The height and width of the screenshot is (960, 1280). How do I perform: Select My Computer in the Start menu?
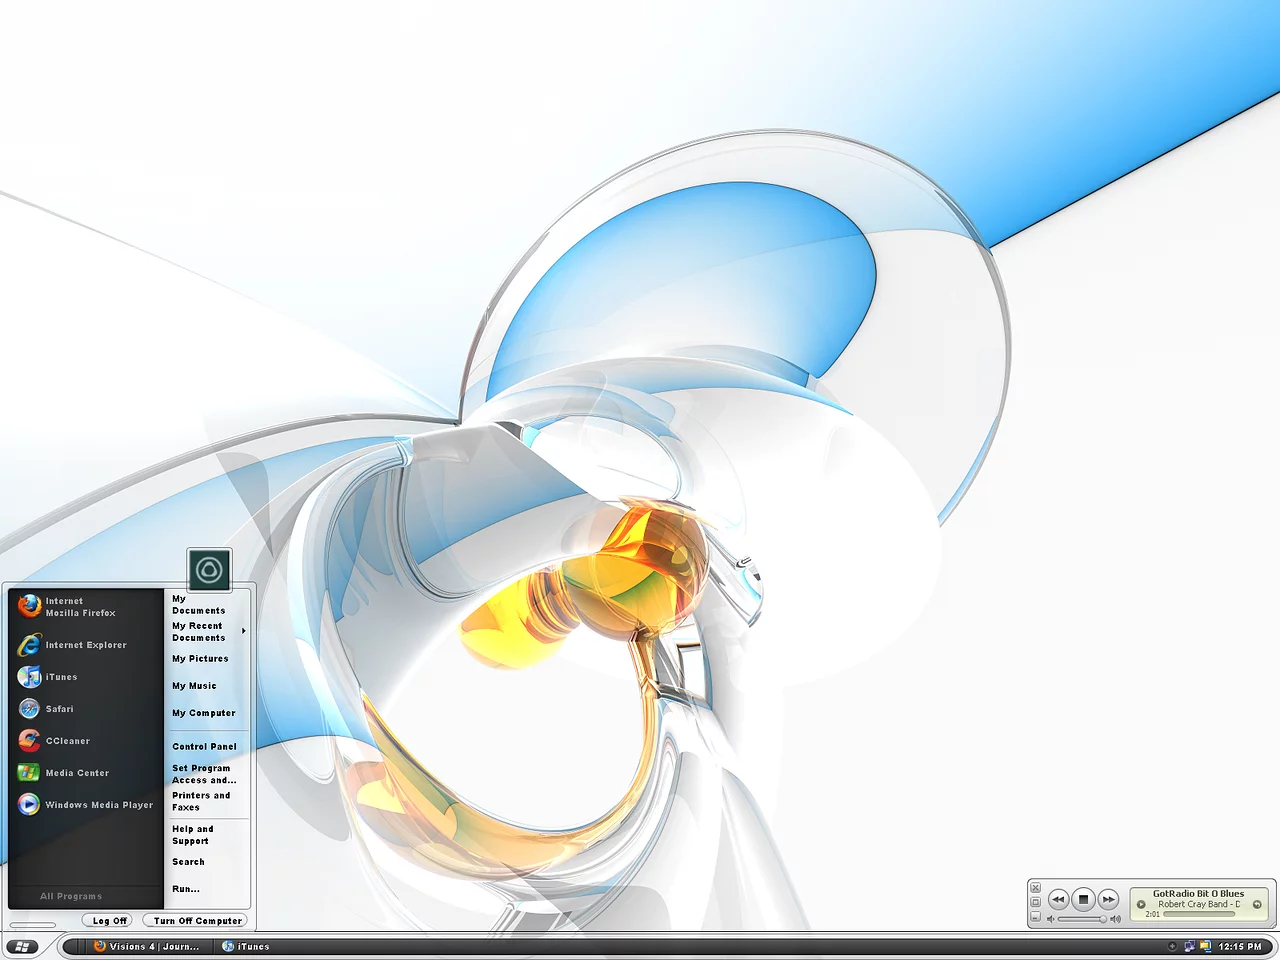(x=204, y=713)
